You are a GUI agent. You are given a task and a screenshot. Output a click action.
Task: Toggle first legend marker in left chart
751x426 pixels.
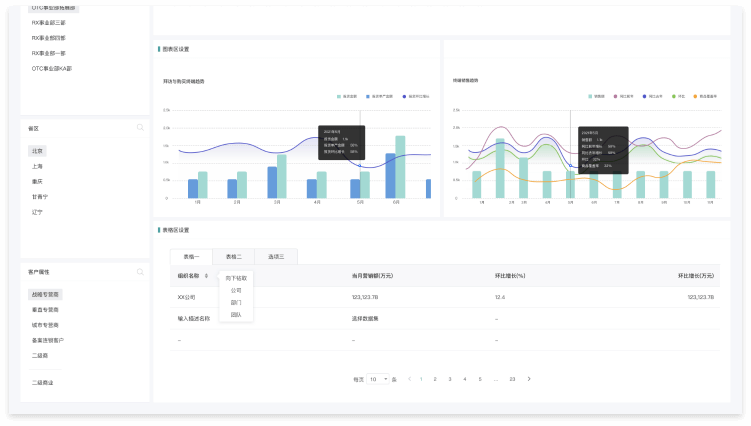(339, 96)
